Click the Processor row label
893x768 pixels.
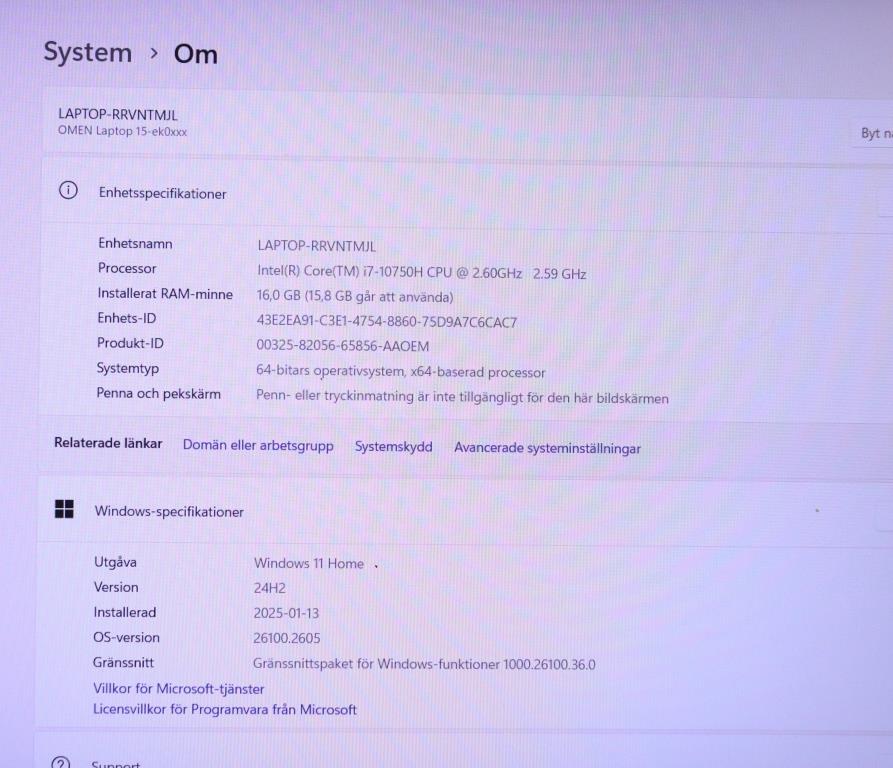(x=127, y=268)
